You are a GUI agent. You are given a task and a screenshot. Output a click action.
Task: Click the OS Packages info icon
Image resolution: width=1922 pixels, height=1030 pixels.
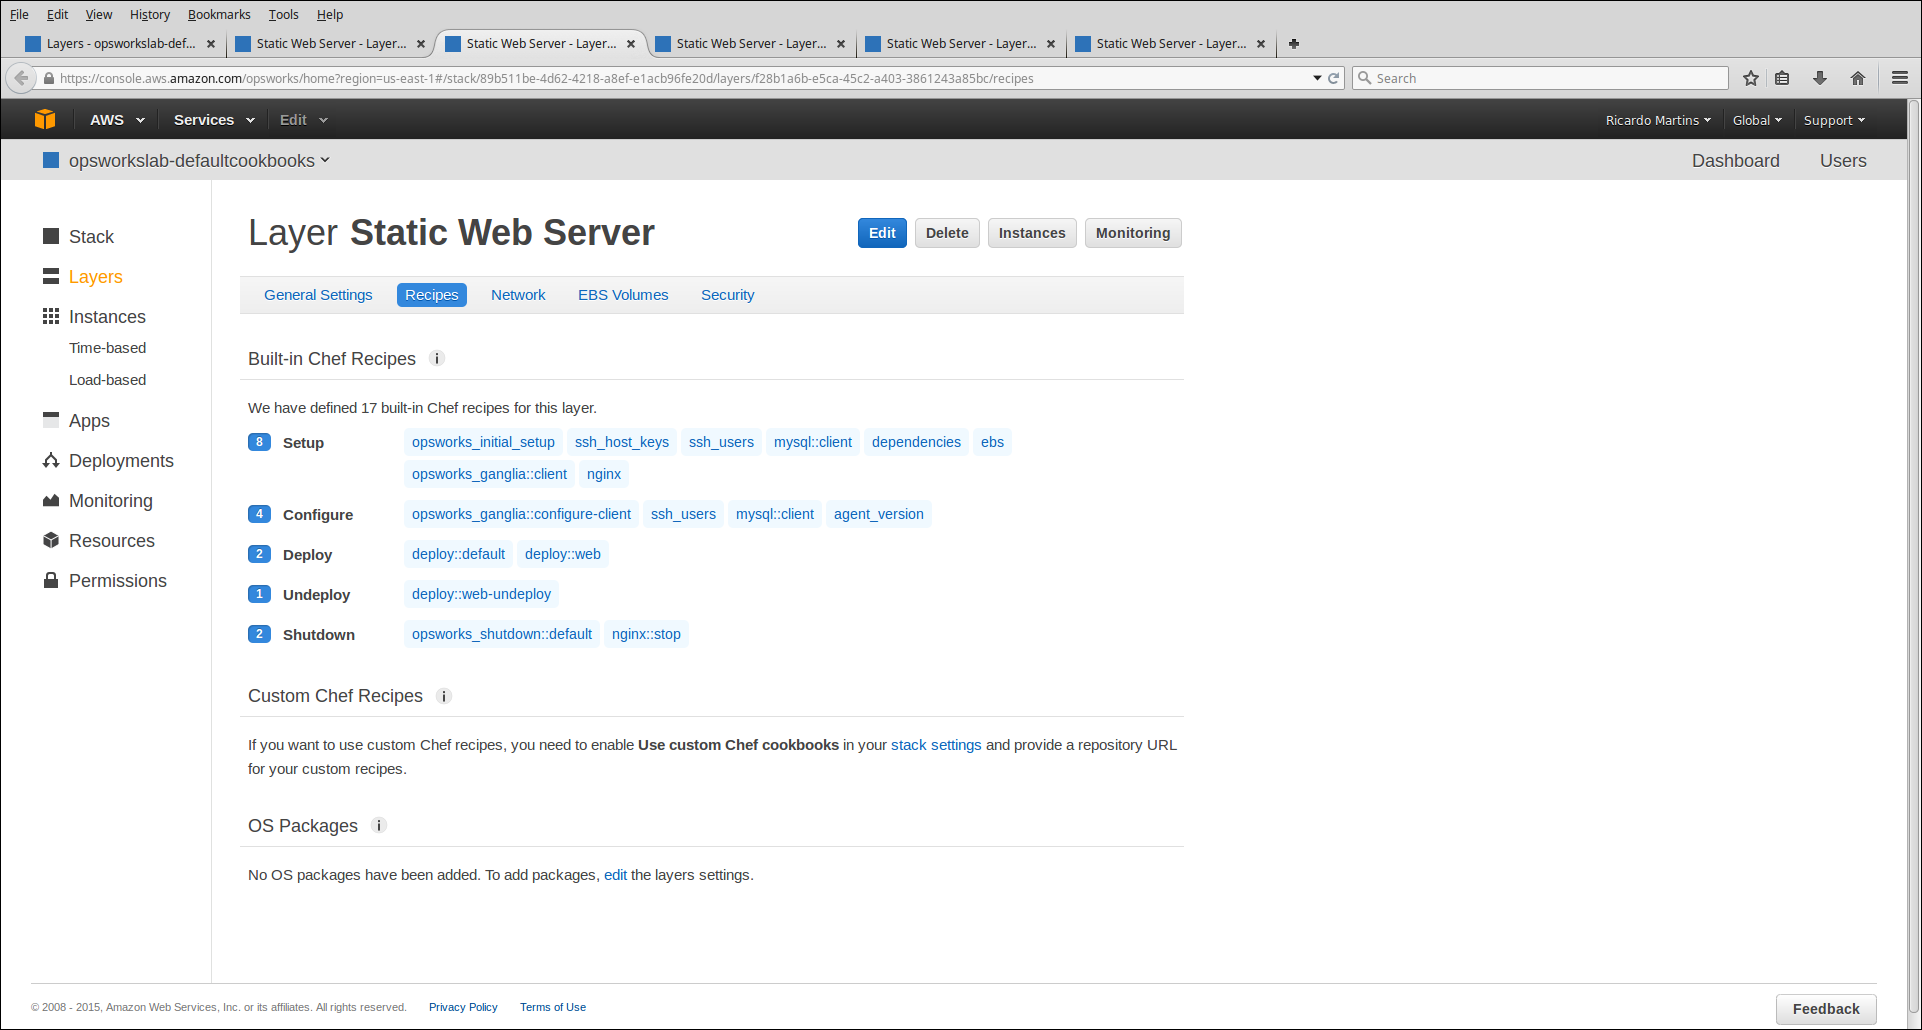(x=379, y=826)
